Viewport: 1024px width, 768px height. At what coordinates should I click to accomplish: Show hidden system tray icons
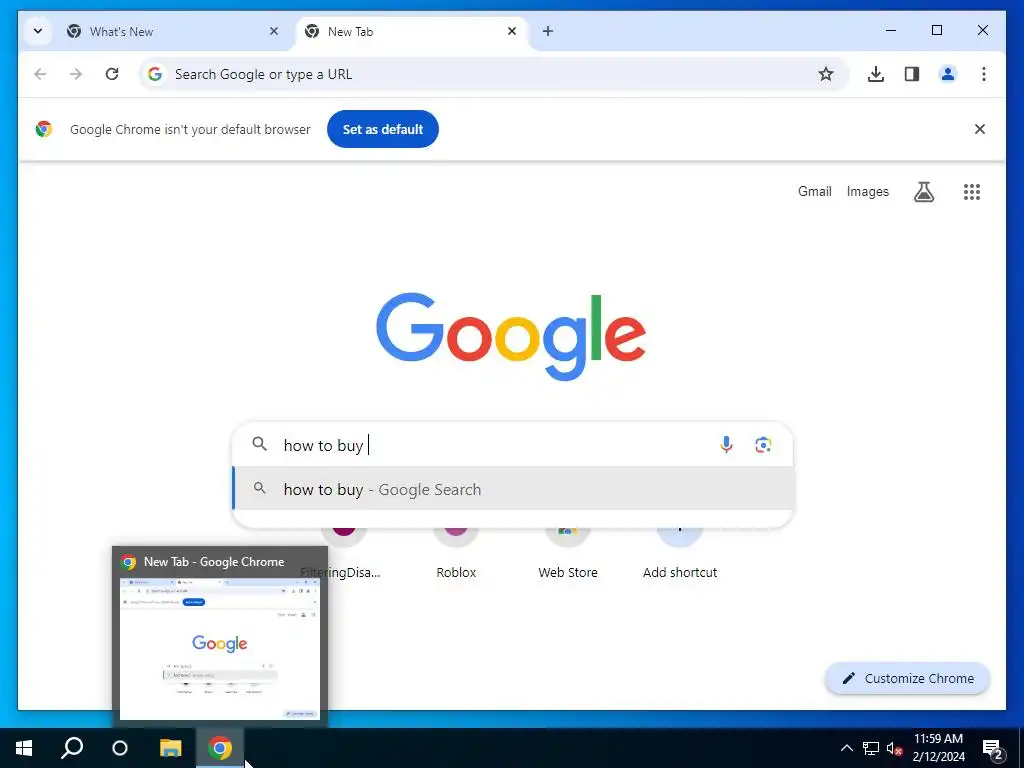coord(846,748)
